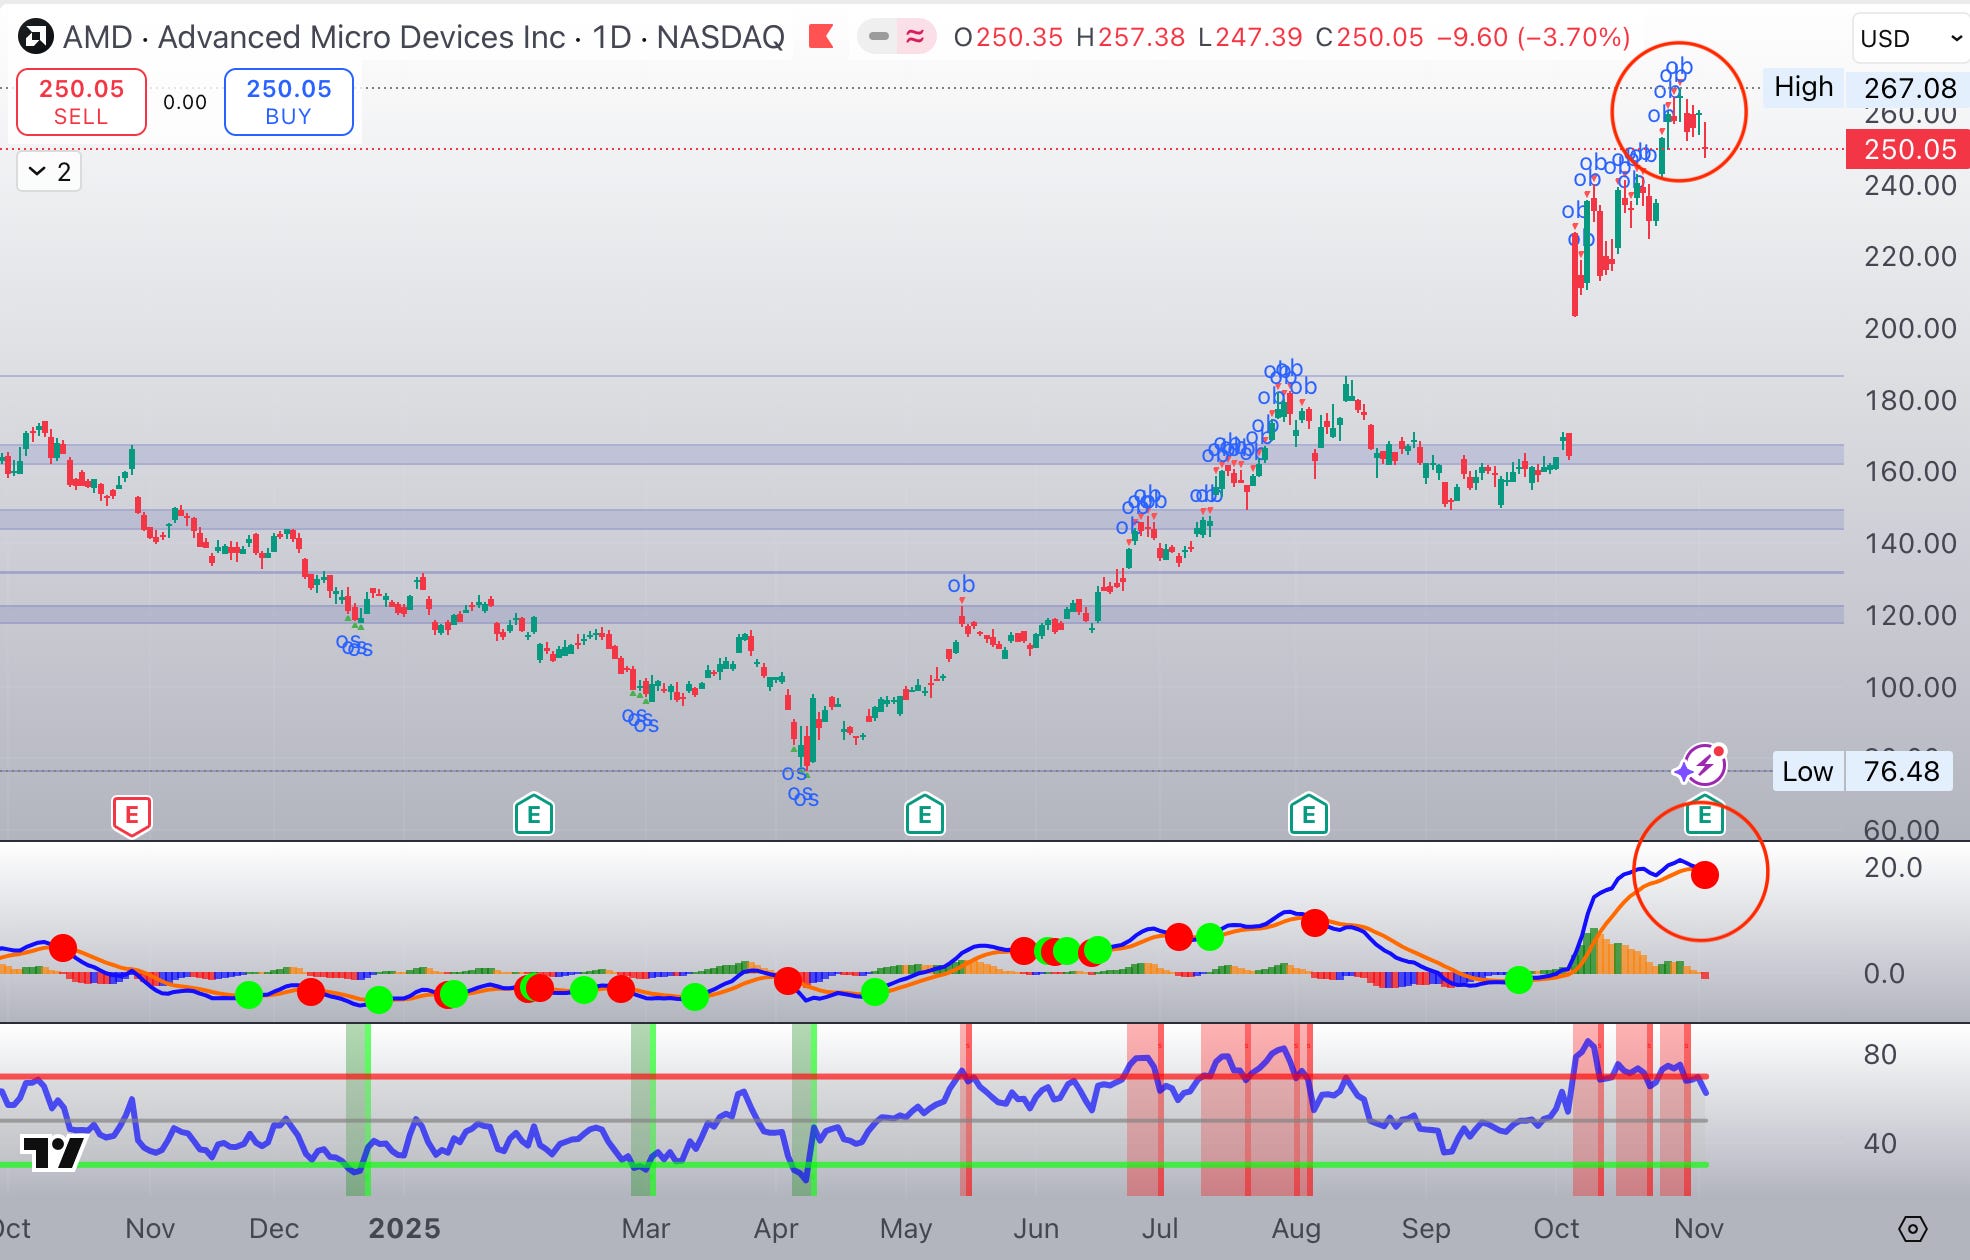The image size is (1970, 1260).
Task: Expand the collapsed indicators legend showing 2
Action: coord(49,172)
